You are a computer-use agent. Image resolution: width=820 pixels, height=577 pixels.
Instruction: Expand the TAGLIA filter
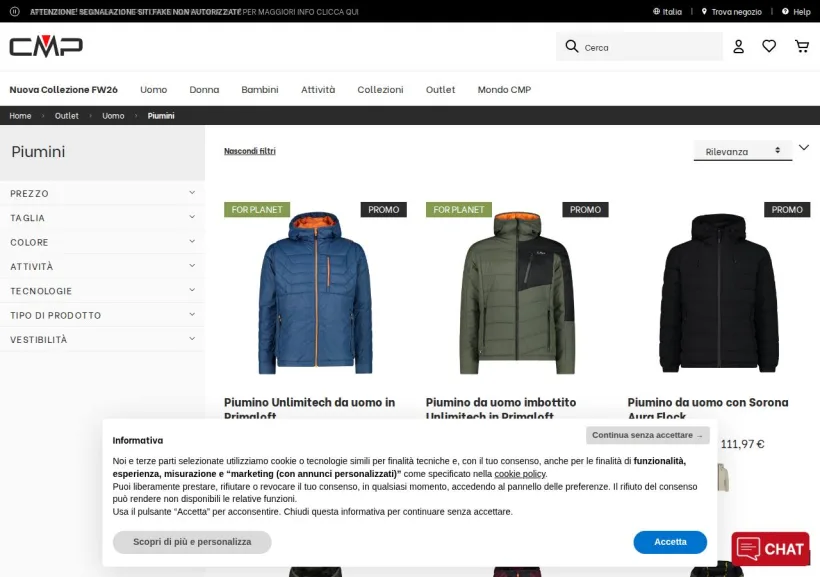coord(102,218)
